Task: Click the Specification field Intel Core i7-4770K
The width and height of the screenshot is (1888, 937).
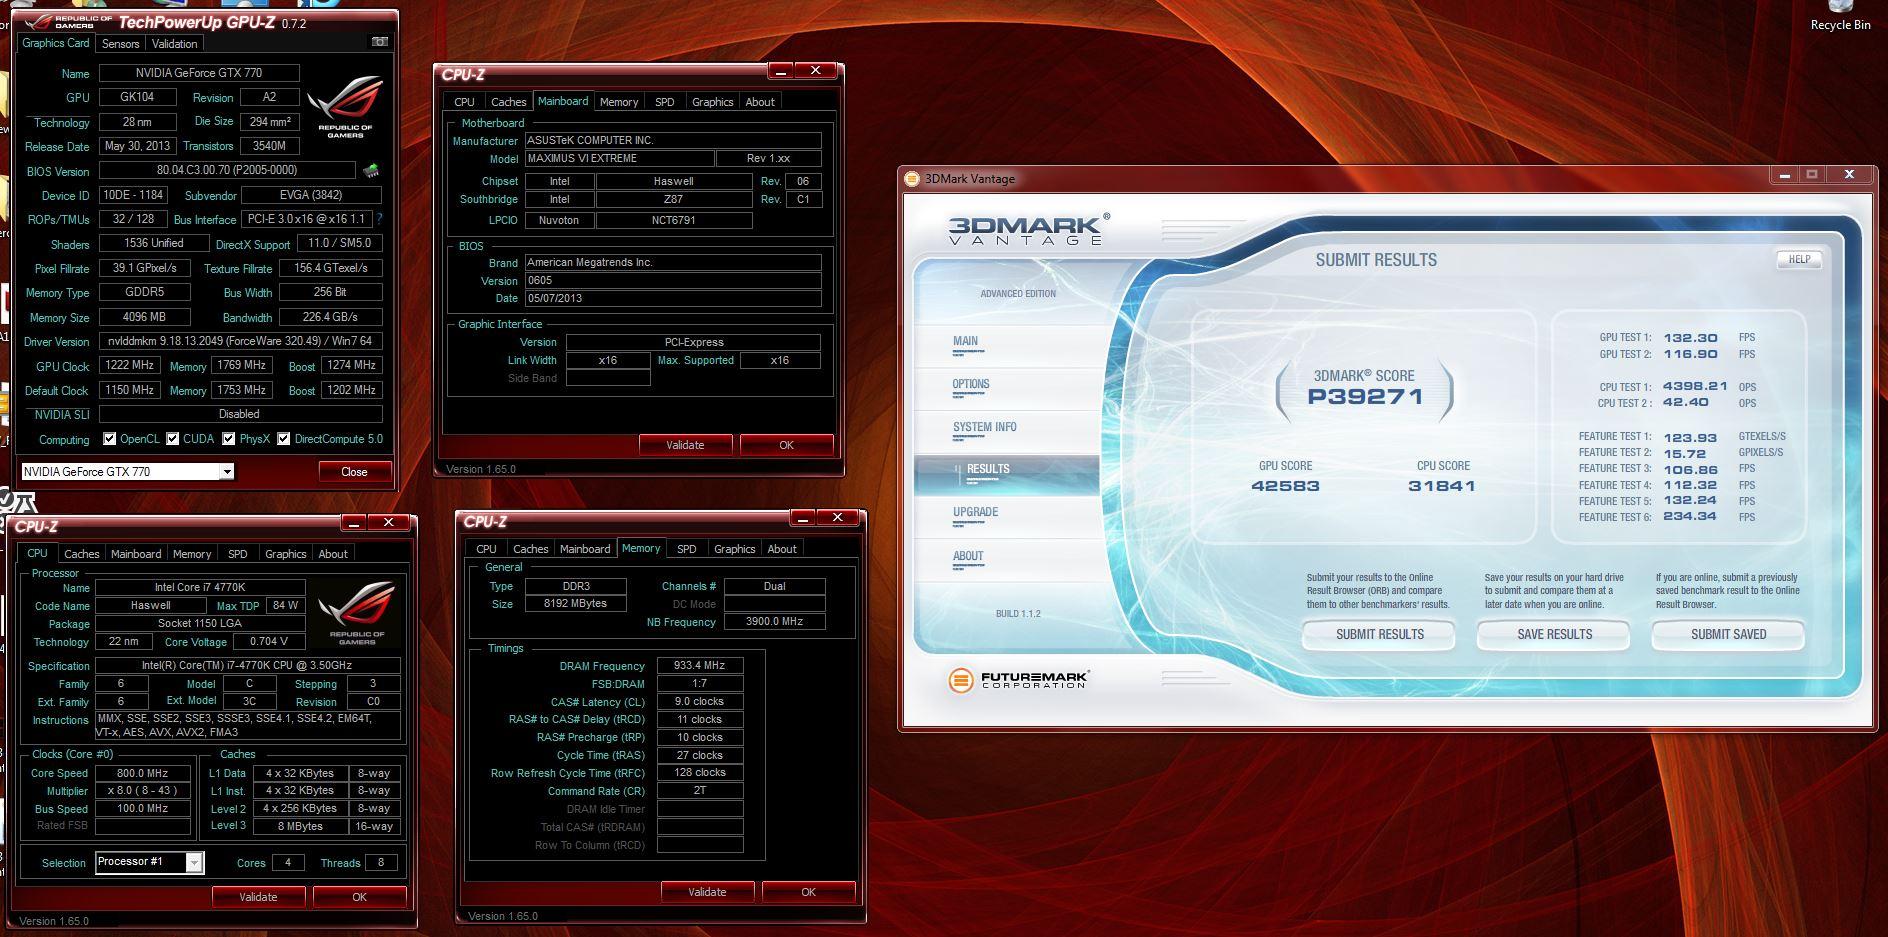Action: 248,666
